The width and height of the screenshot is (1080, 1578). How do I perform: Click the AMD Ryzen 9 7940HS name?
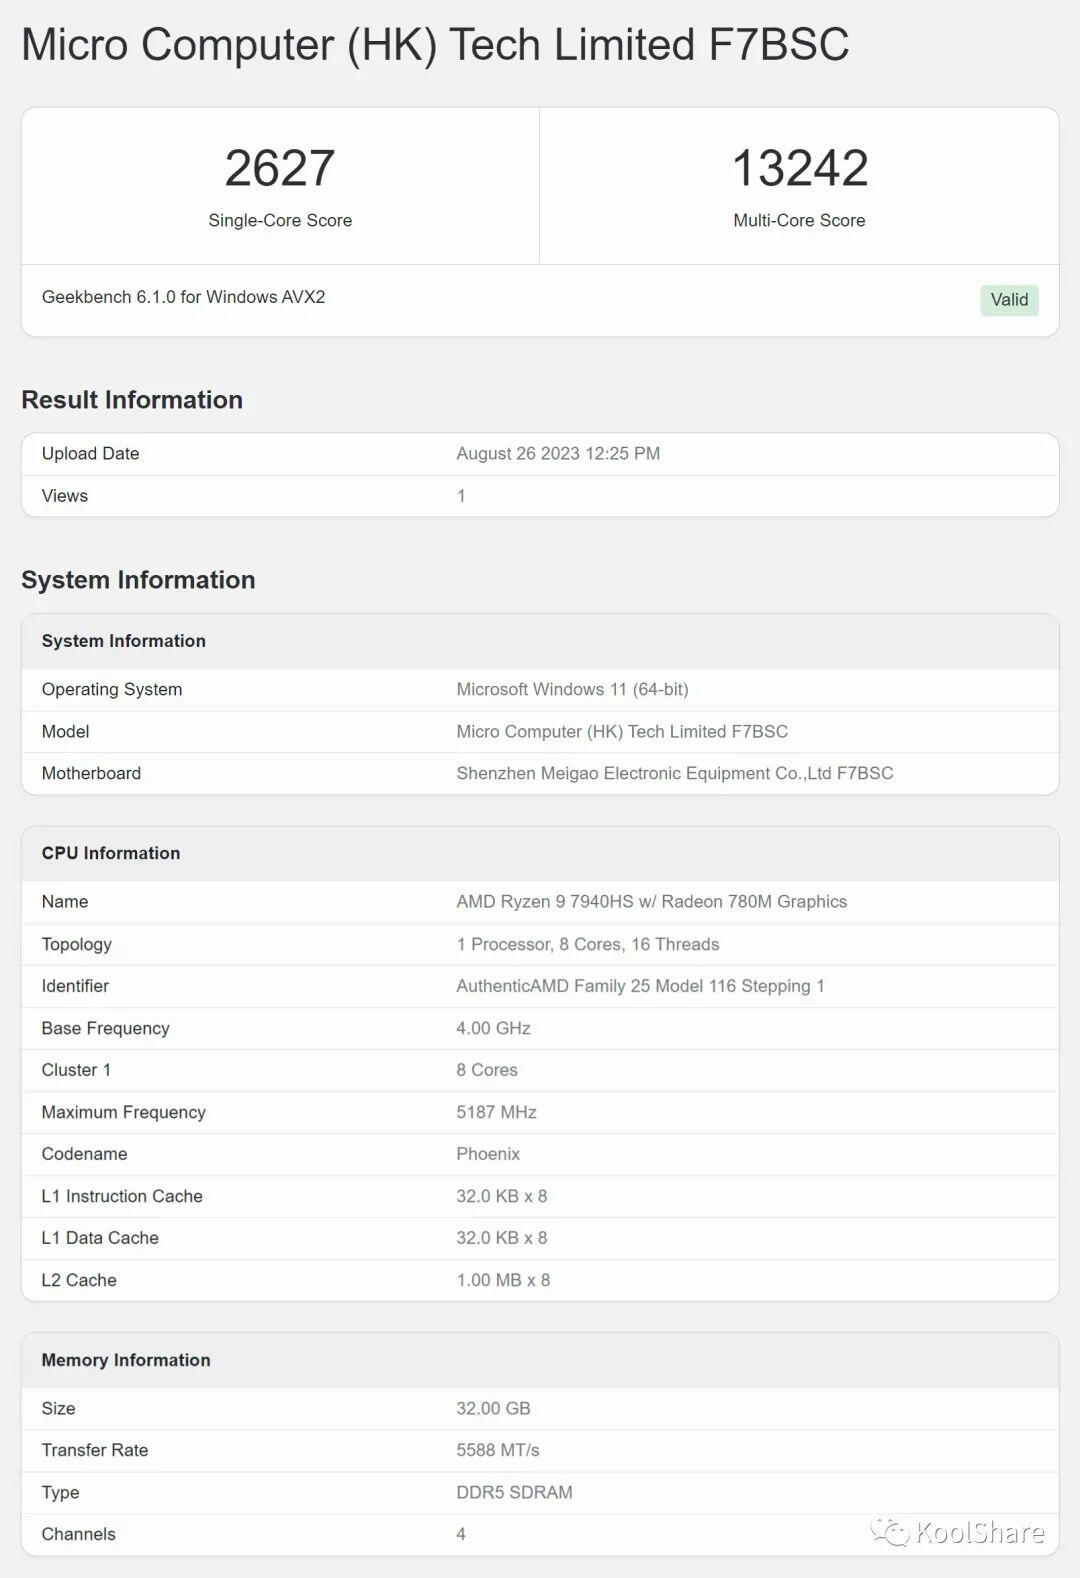[651, 901]
